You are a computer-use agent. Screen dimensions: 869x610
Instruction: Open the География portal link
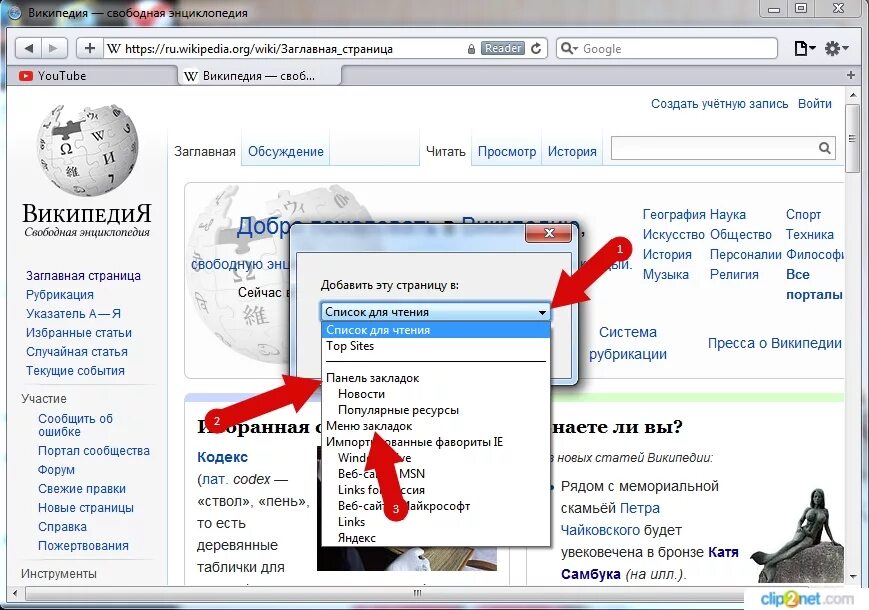[674, 214]
